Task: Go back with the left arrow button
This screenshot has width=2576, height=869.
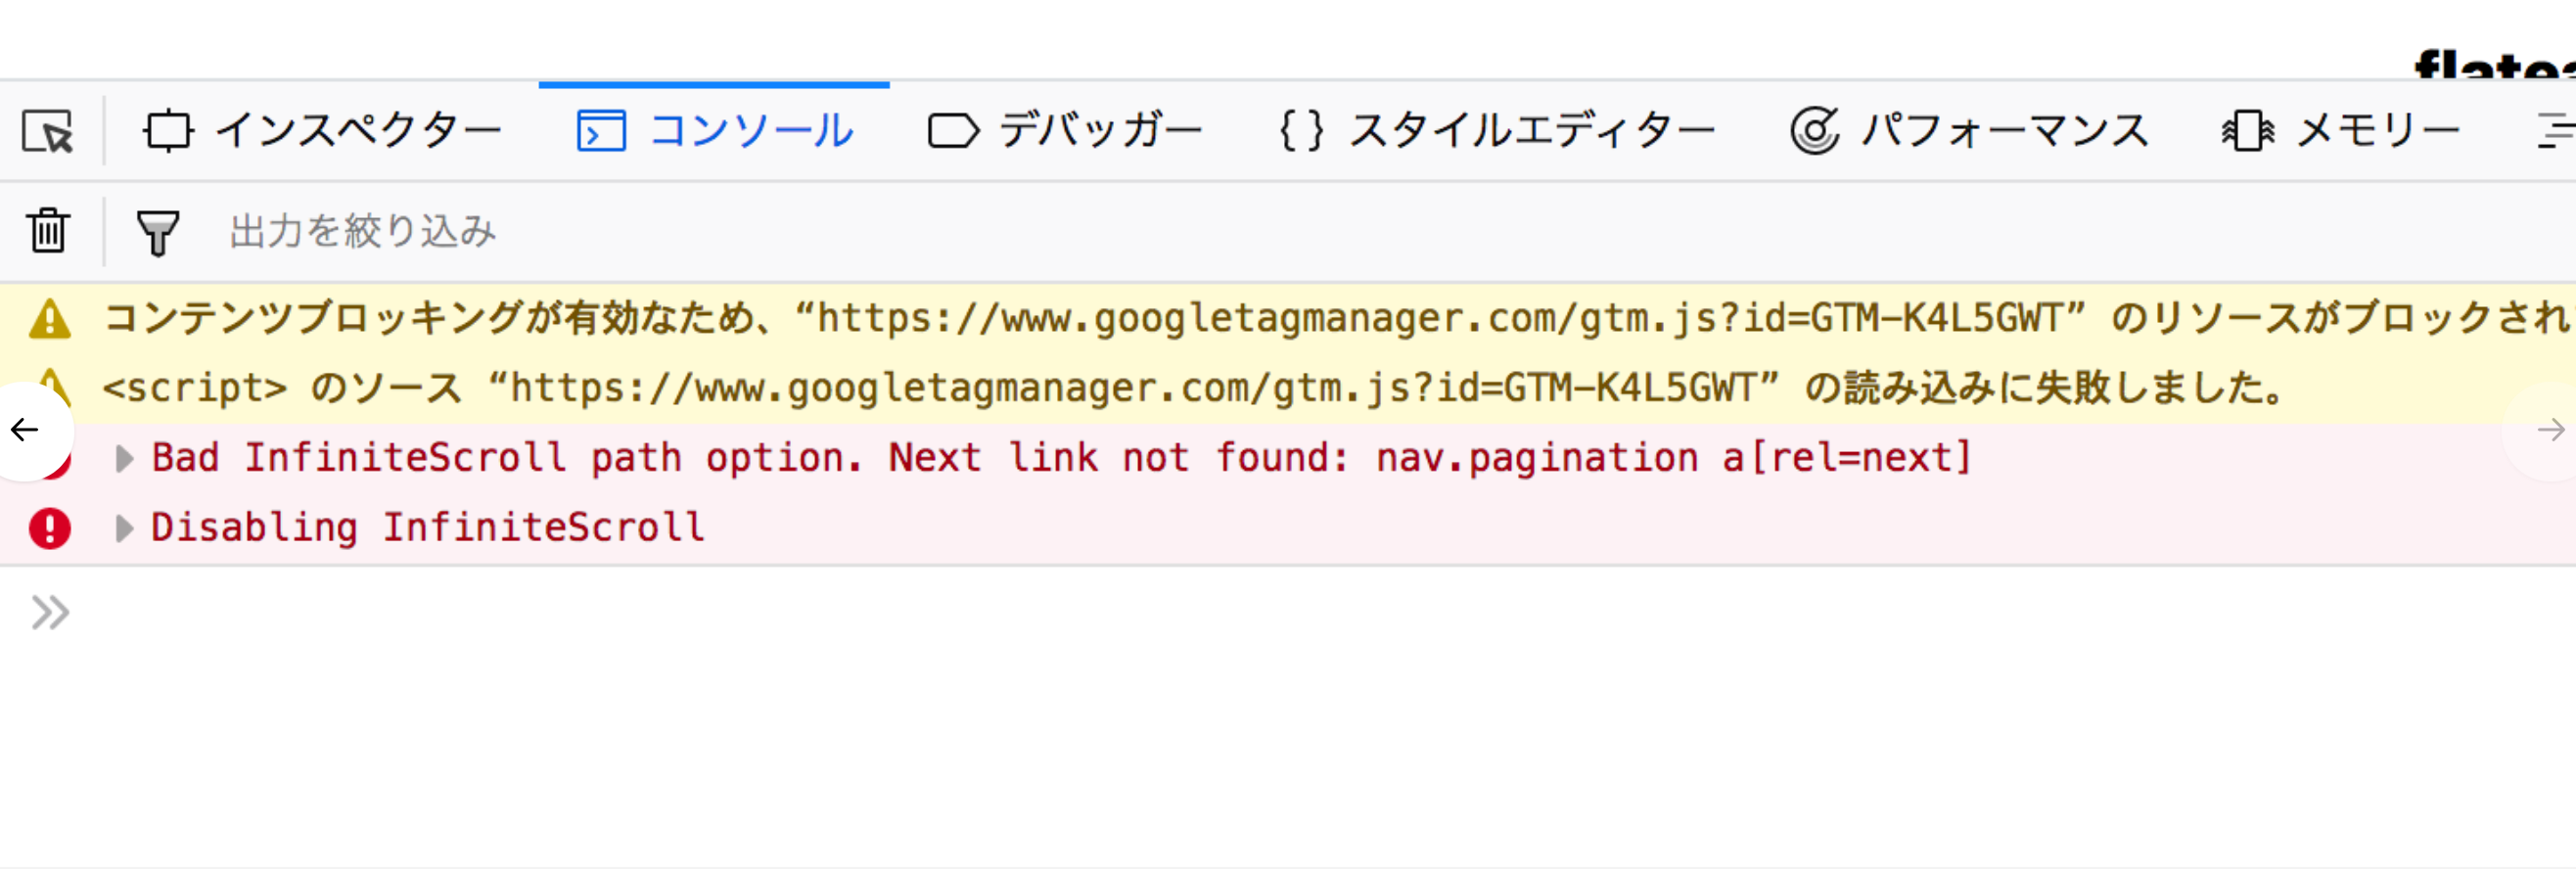Action: 25,431
